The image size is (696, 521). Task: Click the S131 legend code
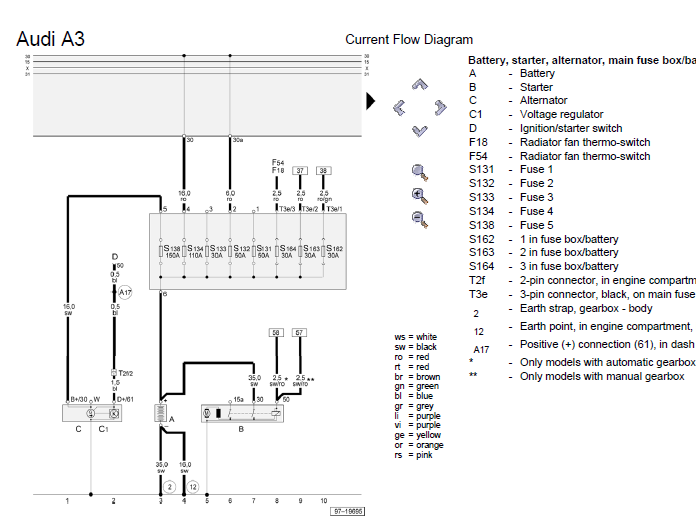click(x=481, y=169)
